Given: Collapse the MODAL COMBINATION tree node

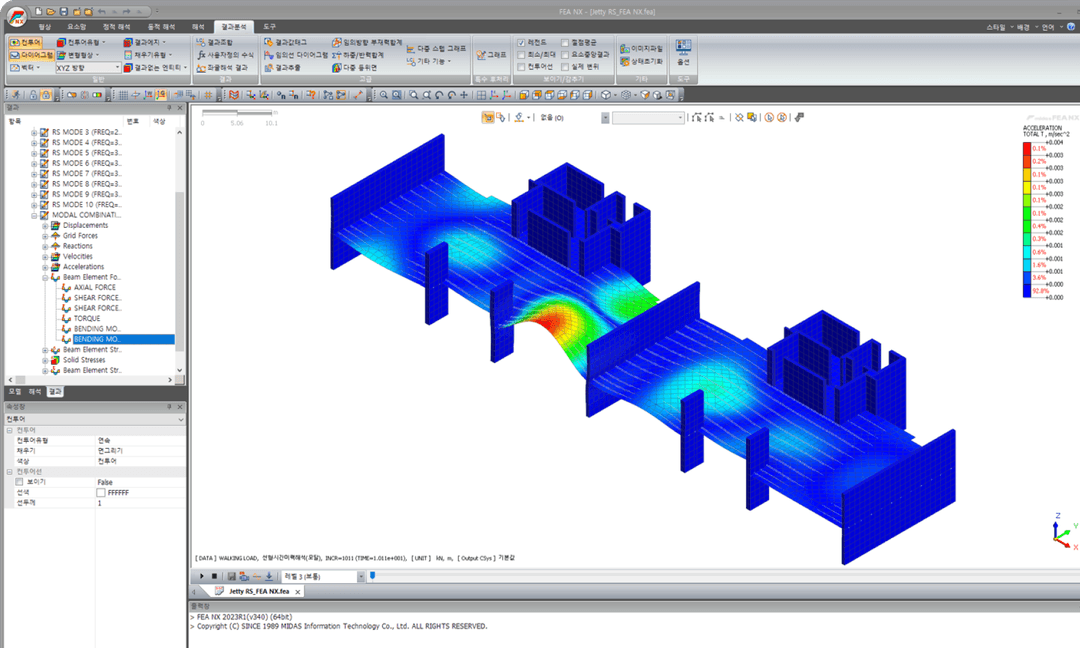Looking at the screenshot, I should (34, 215).
